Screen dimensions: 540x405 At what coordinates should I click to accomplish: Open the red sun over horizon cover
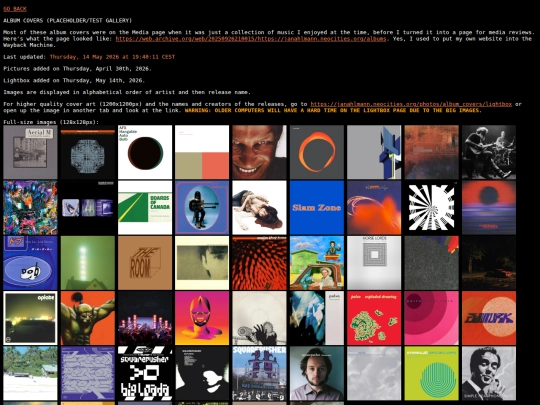[x=489, y=208]
